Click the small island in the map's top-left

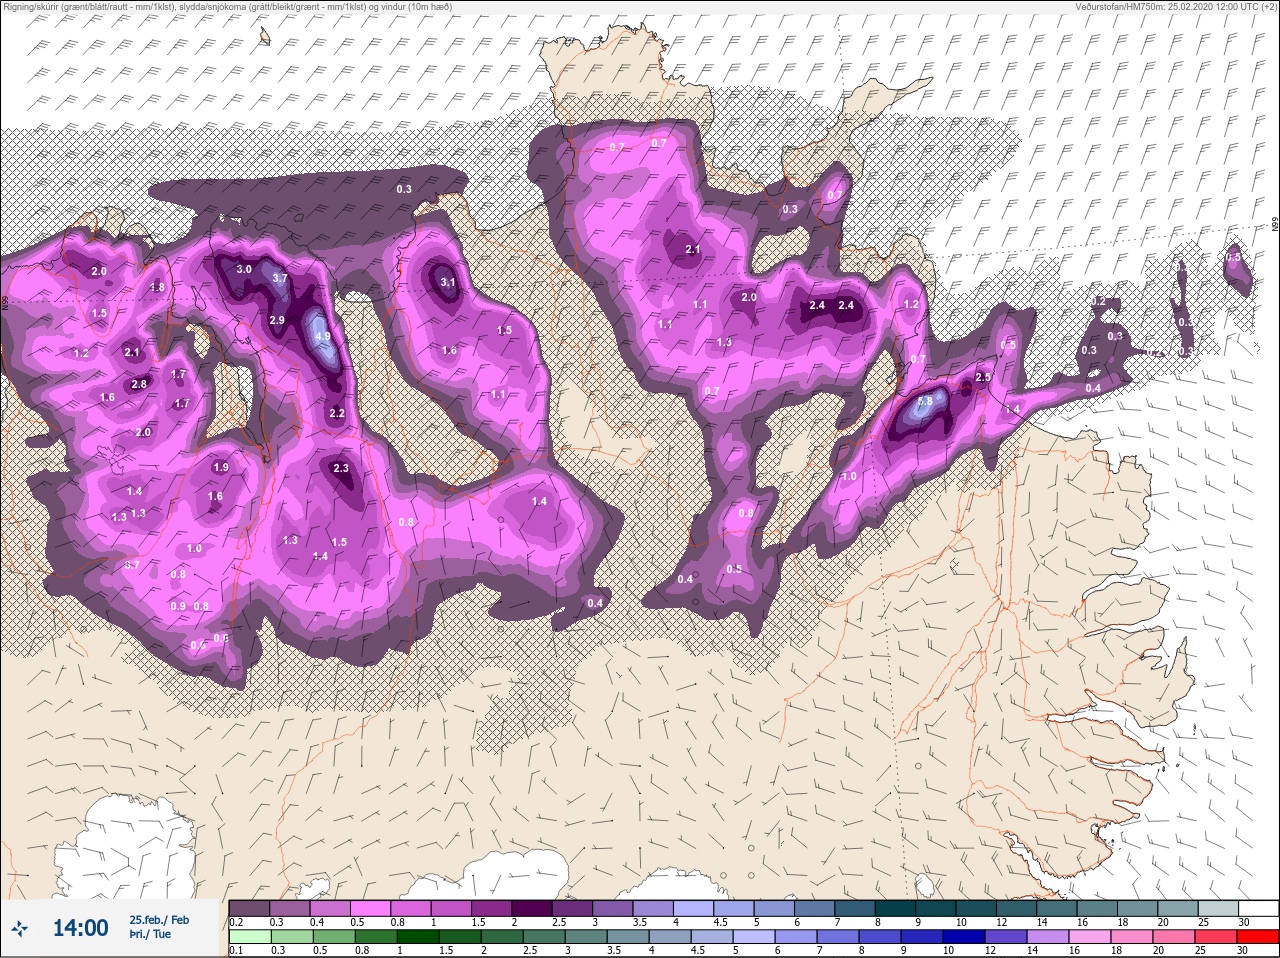[x=264, y=37]
